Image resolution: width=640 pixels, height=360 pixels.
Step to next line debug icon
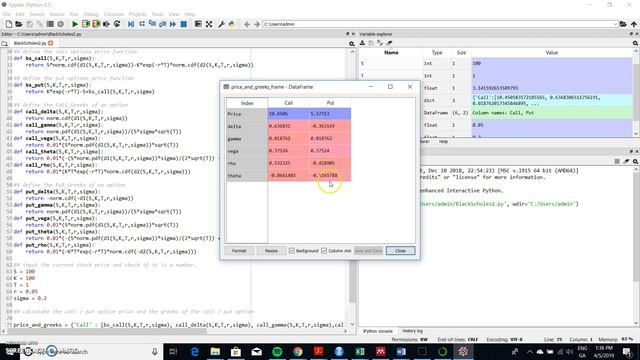click(x=142, y=24)
